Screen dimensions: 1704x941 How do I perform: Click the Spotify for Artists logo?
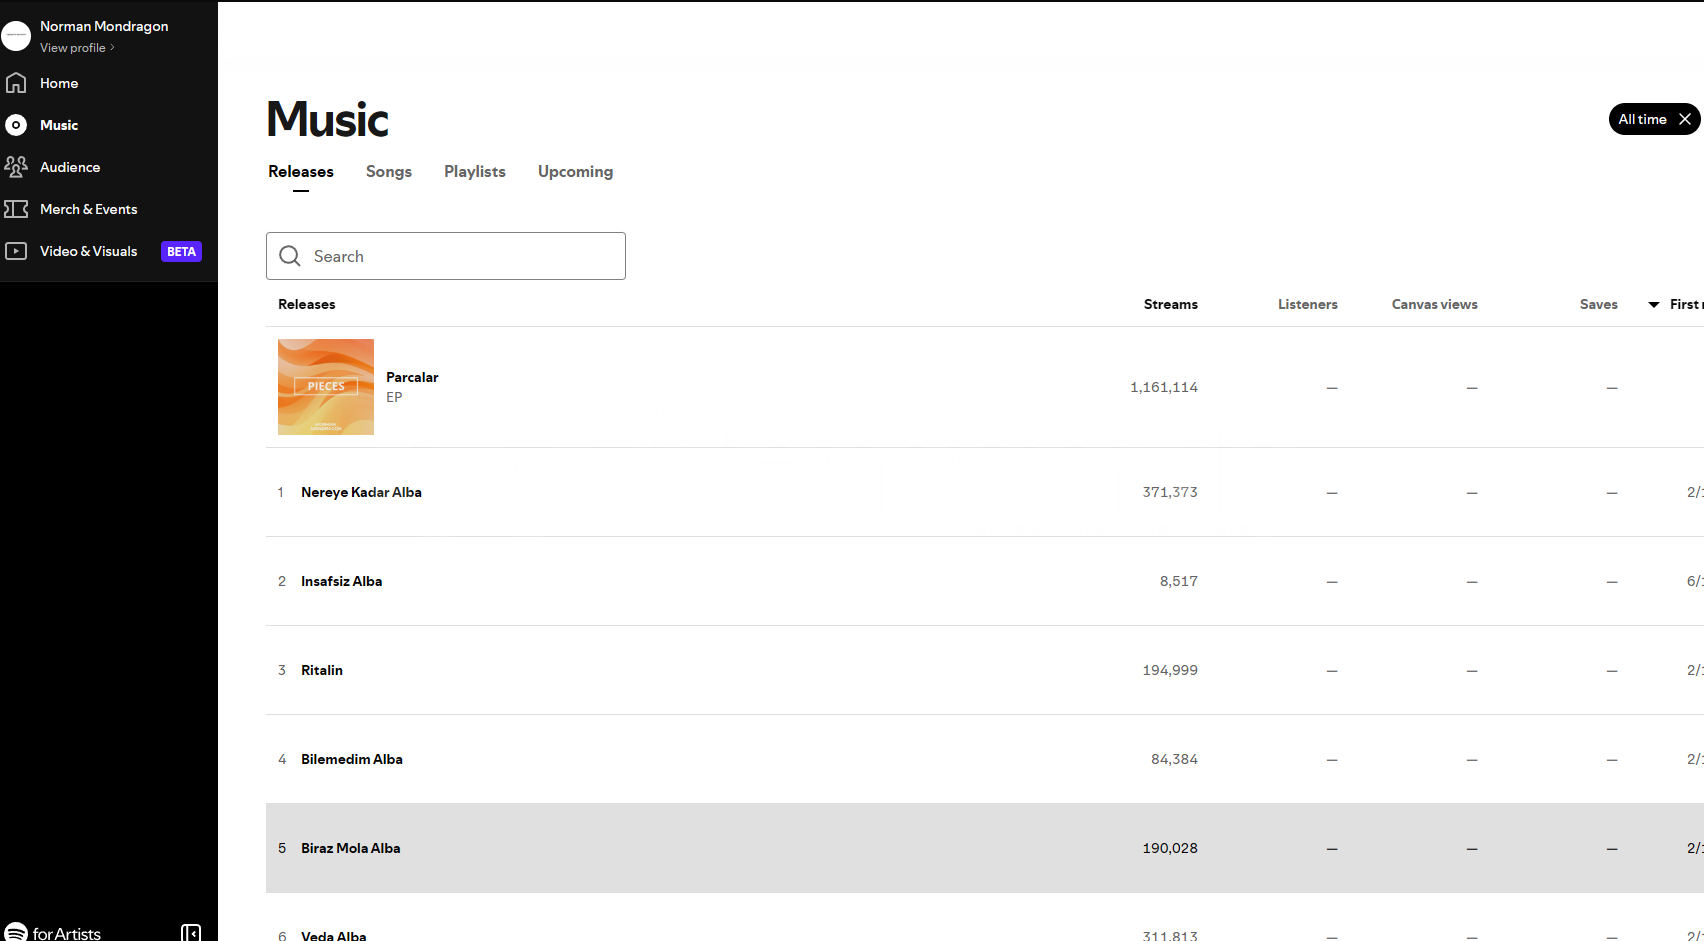(54, 932)
